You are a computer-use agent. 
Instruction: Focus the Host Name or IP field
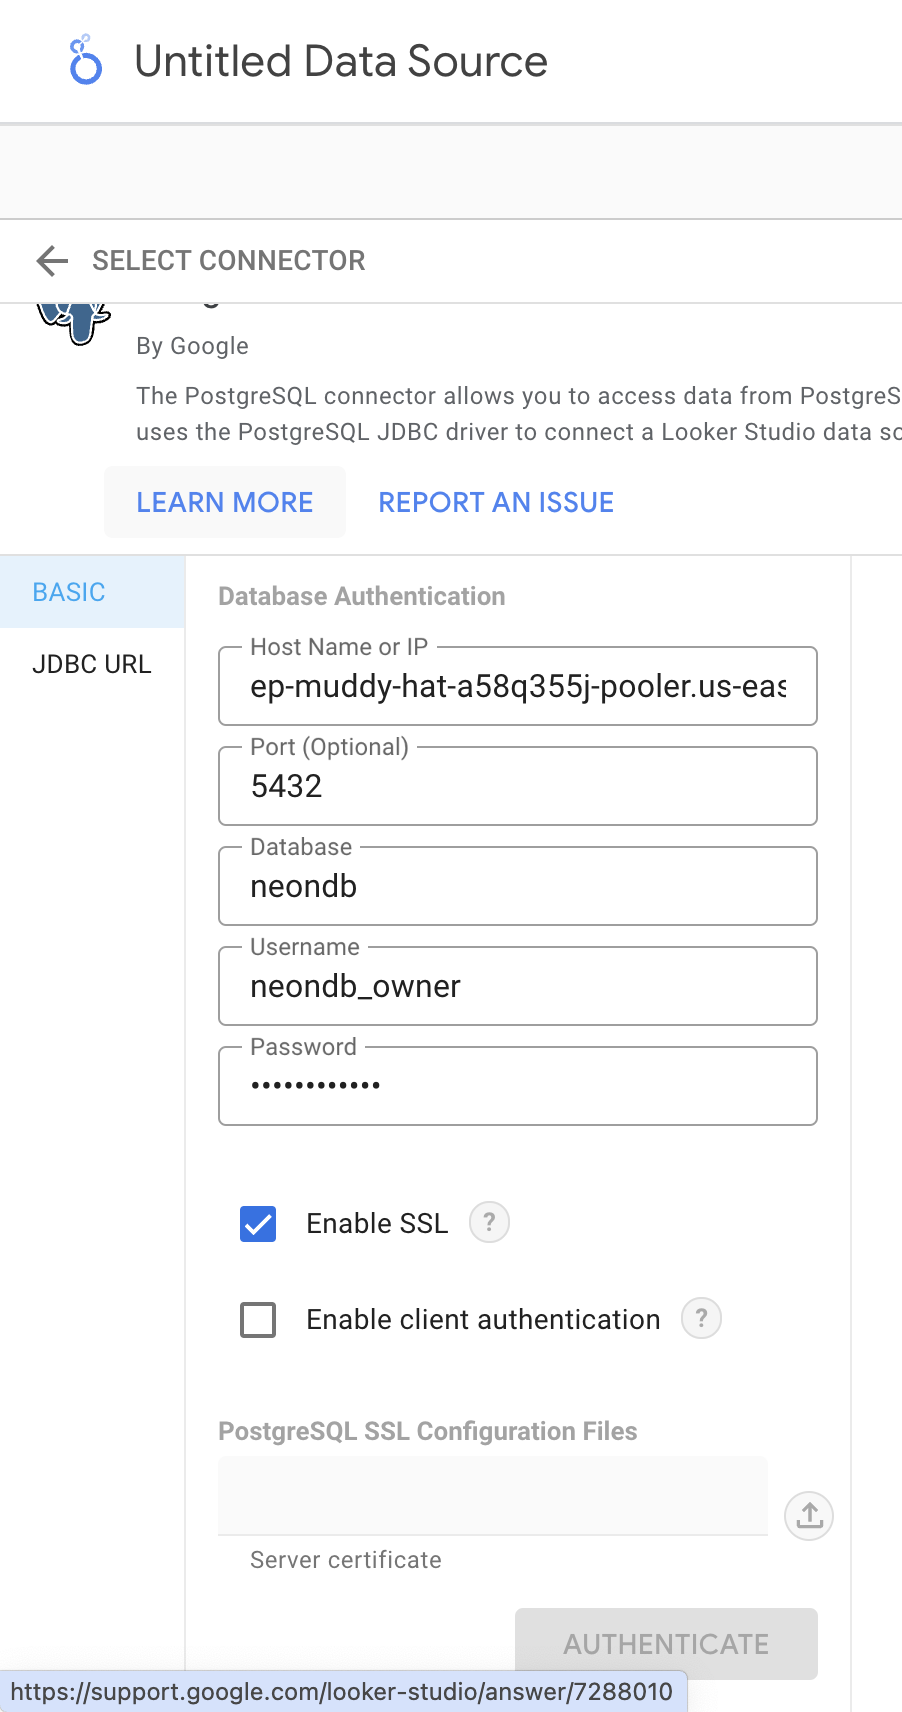(518, 686)
